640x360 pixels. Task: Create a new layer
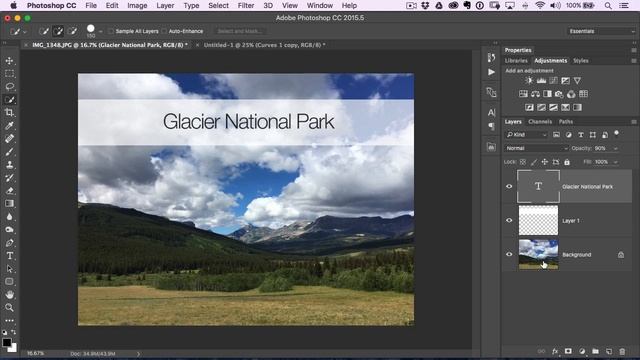click(x=609, y=351)
